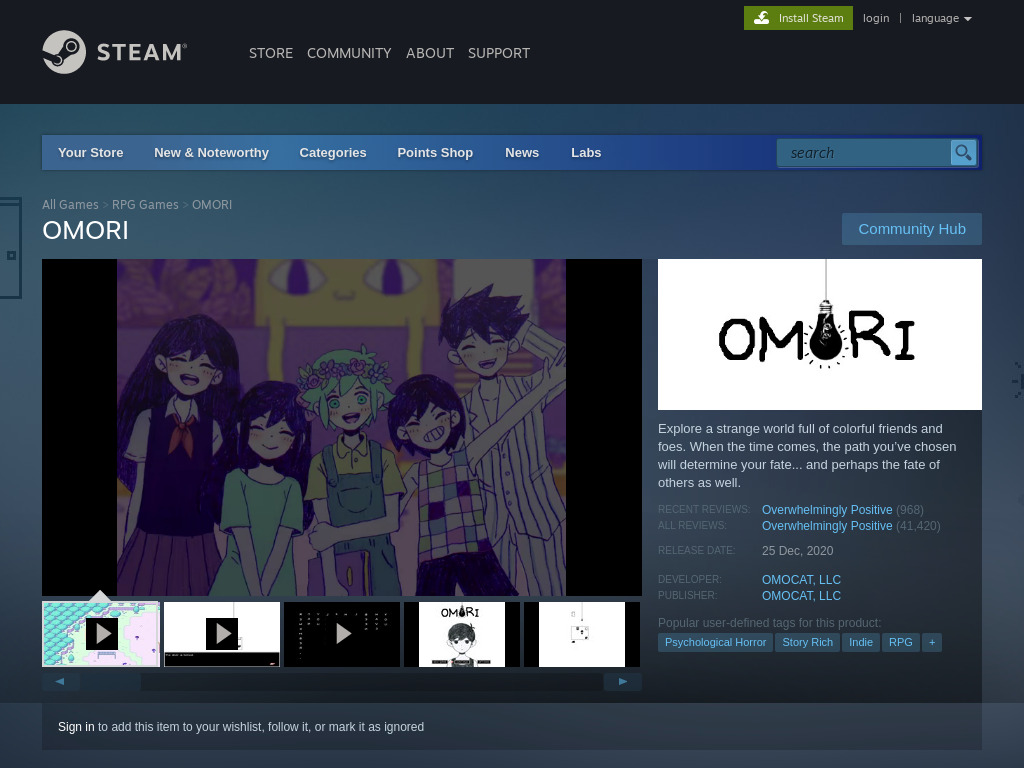Open the New & Noteworthy tab

(212, 153)
